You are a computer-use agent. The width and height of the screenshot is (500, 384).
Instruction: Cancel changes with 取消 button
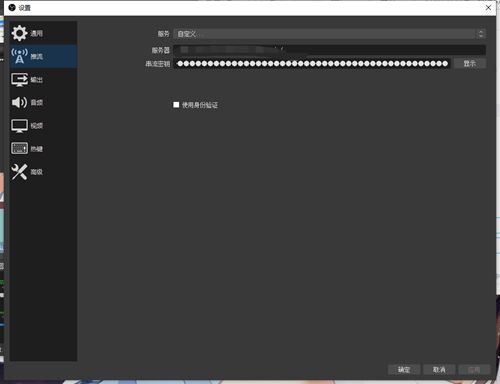click(x=439, y=369)
